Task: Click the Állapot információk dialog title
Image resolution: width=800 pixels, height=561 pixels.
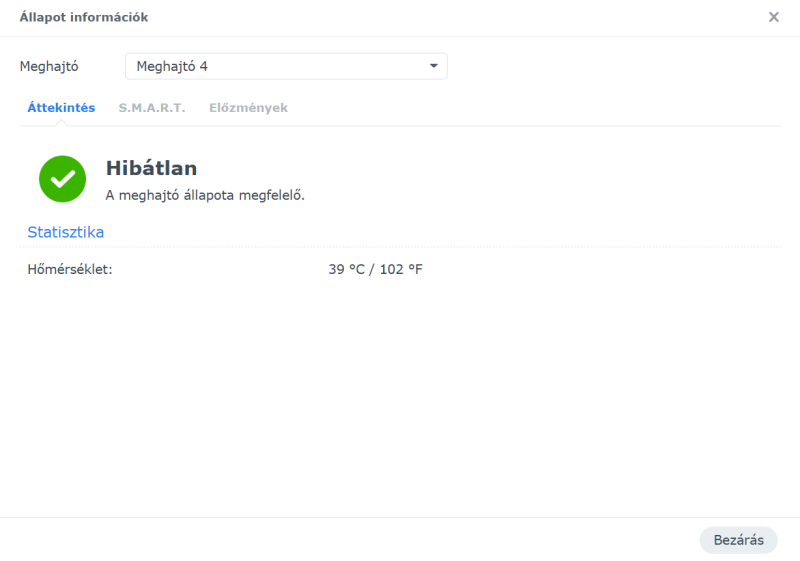Action: (x=84, y=17)
